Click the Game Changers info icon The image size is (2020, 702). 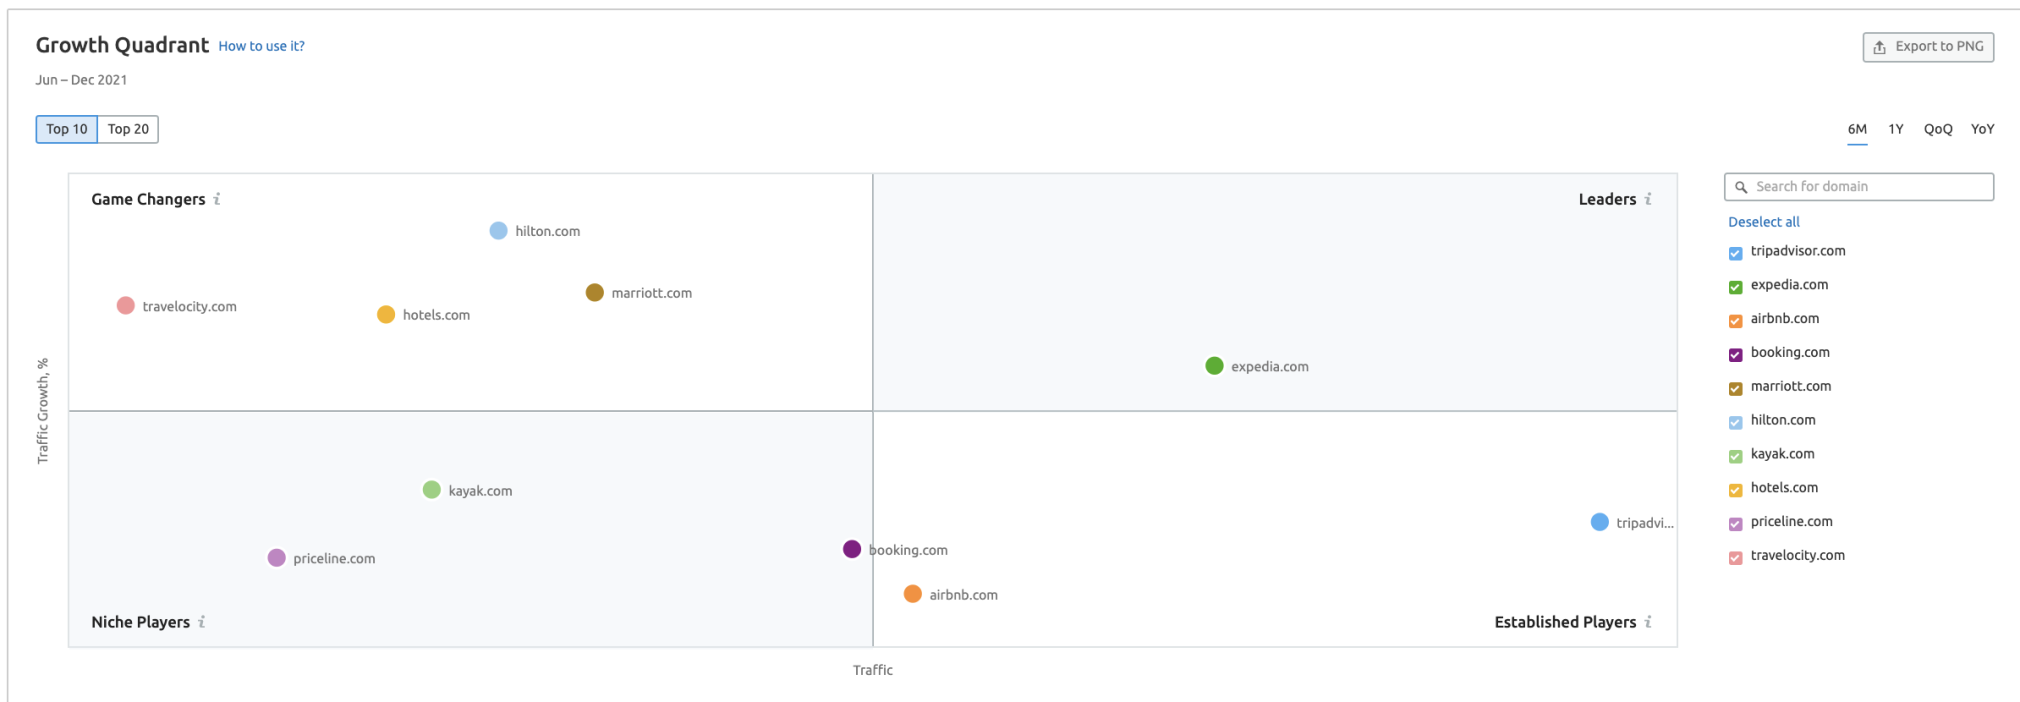217,199
